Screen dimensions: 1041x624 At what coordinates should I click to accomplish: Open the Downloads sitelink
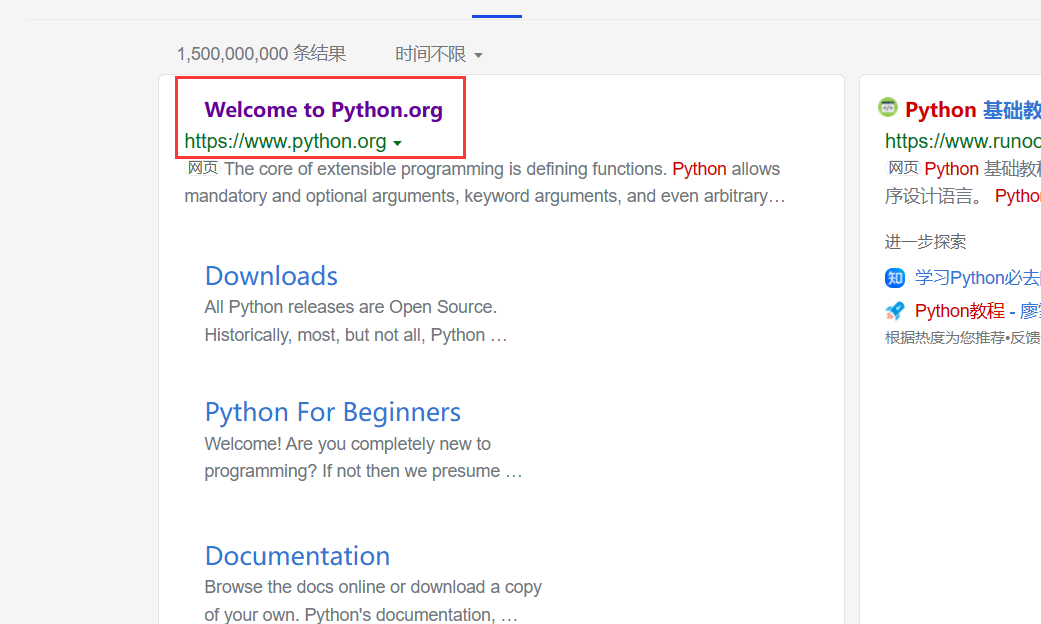[271, 276]
